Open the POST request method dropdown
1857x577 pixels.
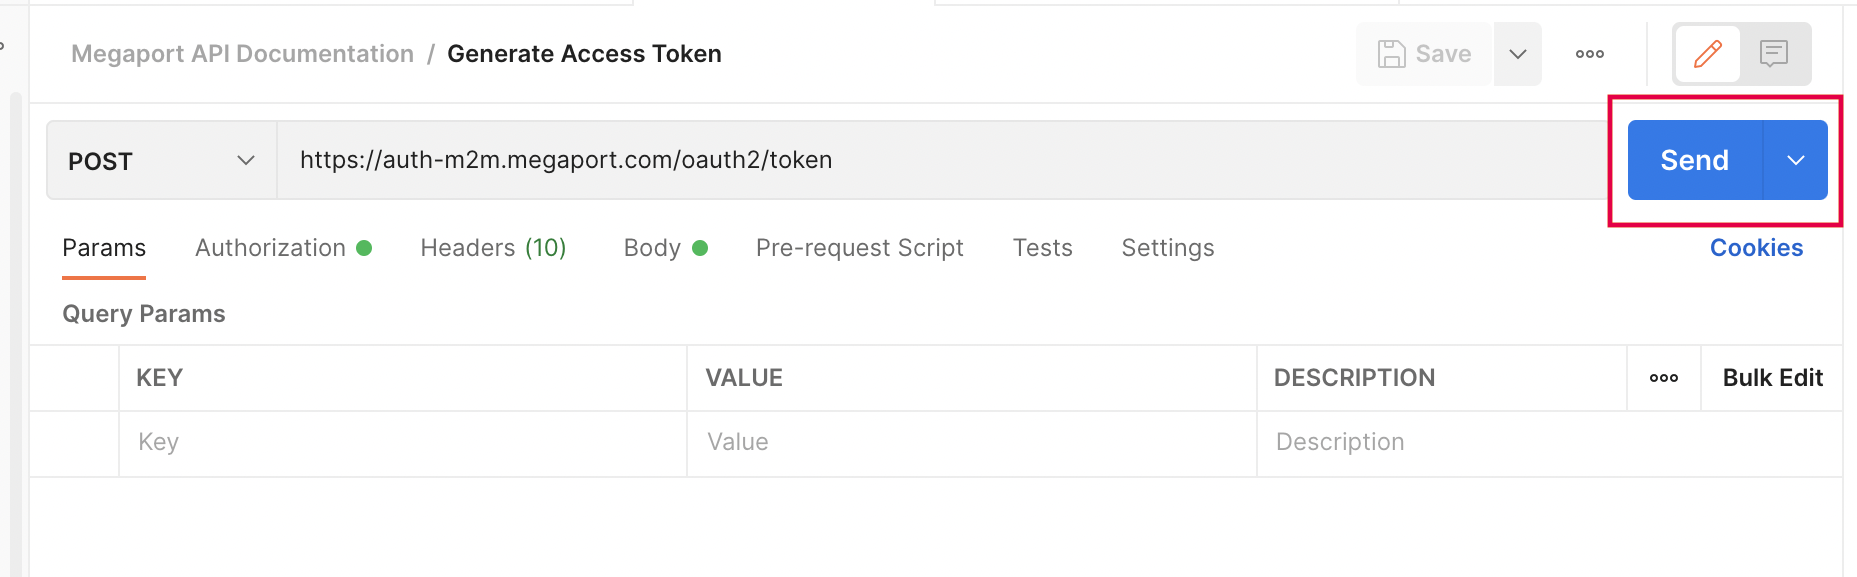[160, 160]
